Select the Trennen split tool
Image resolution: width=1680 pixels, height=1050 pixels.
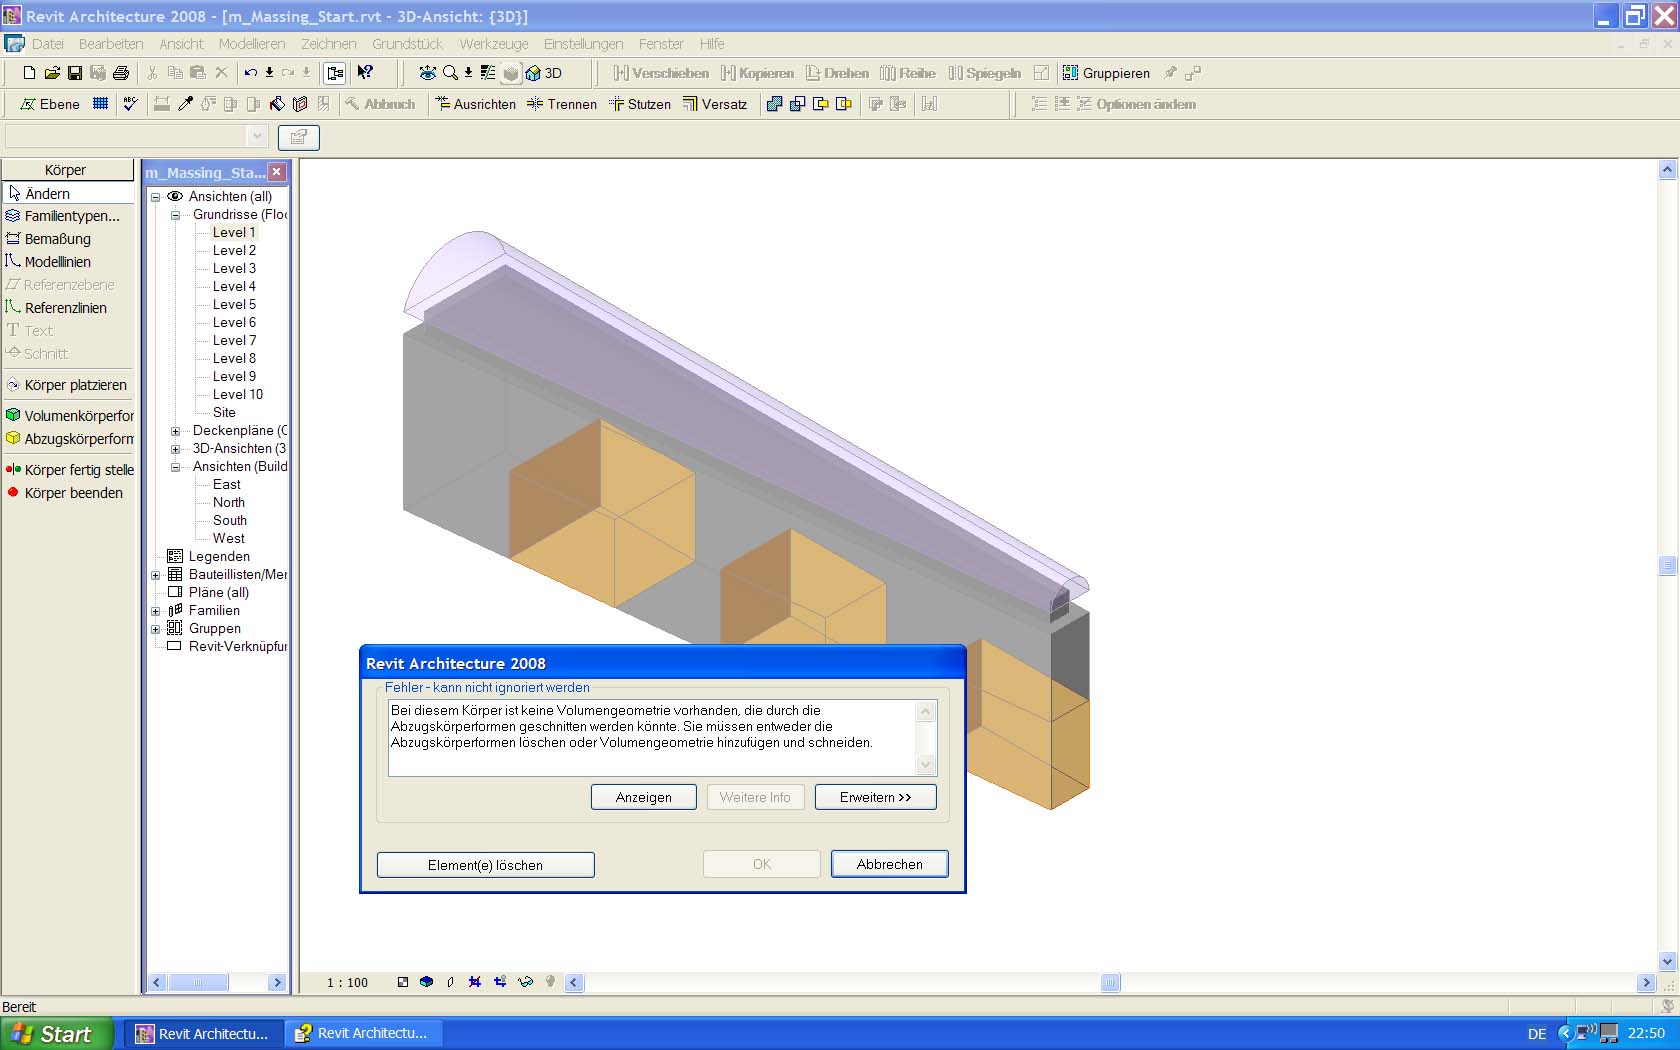pos(562,104)
